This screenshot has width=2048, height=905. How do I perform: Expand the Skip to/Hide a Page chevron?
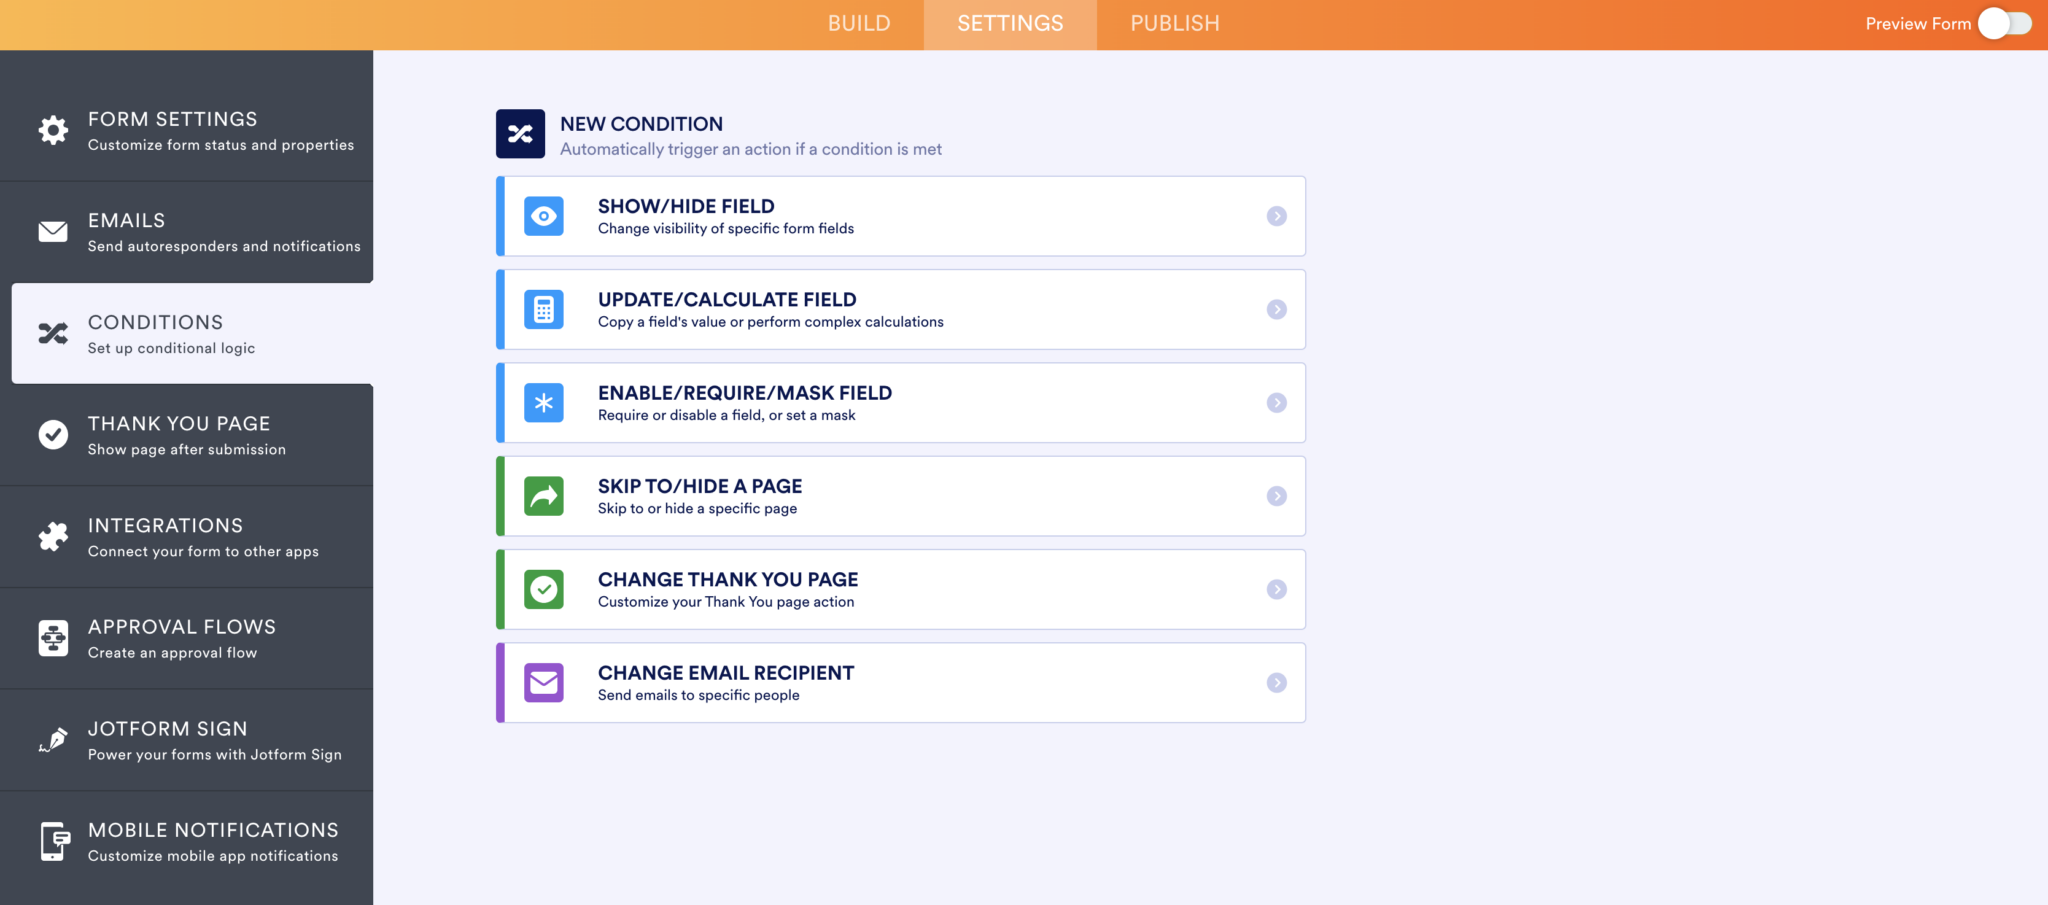click(1277, 496)
